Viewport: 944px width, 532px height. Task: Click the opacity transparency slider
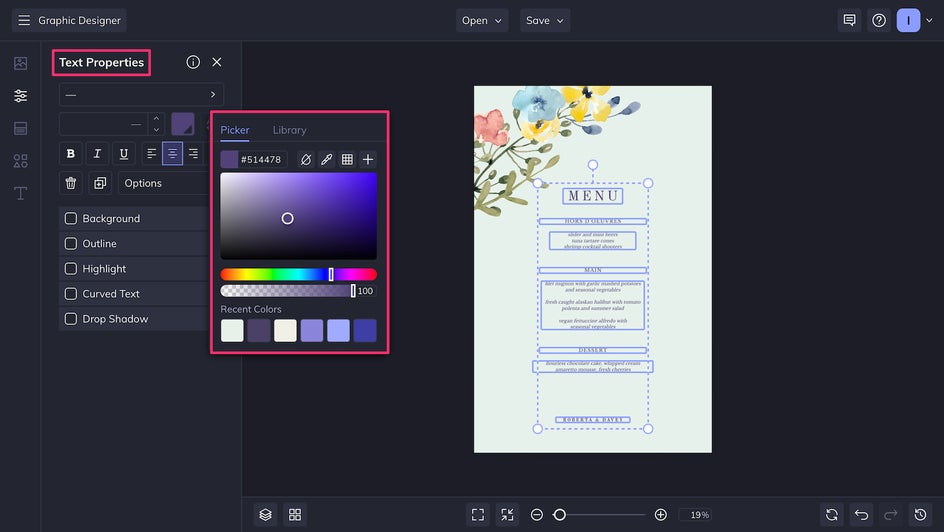point(288,291)
